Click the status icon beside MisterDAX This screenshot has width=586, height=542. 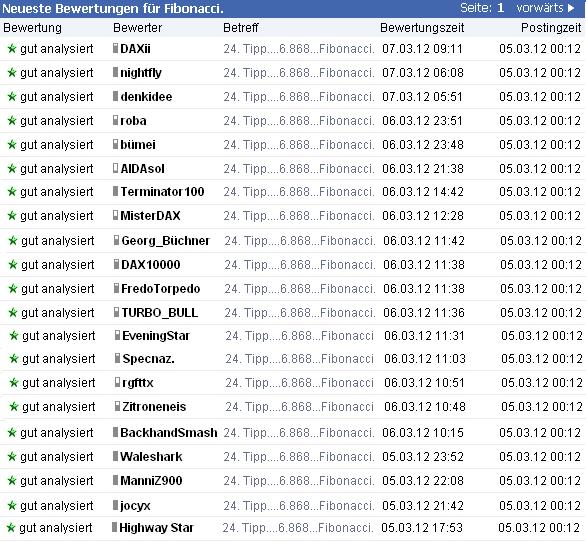115,215
